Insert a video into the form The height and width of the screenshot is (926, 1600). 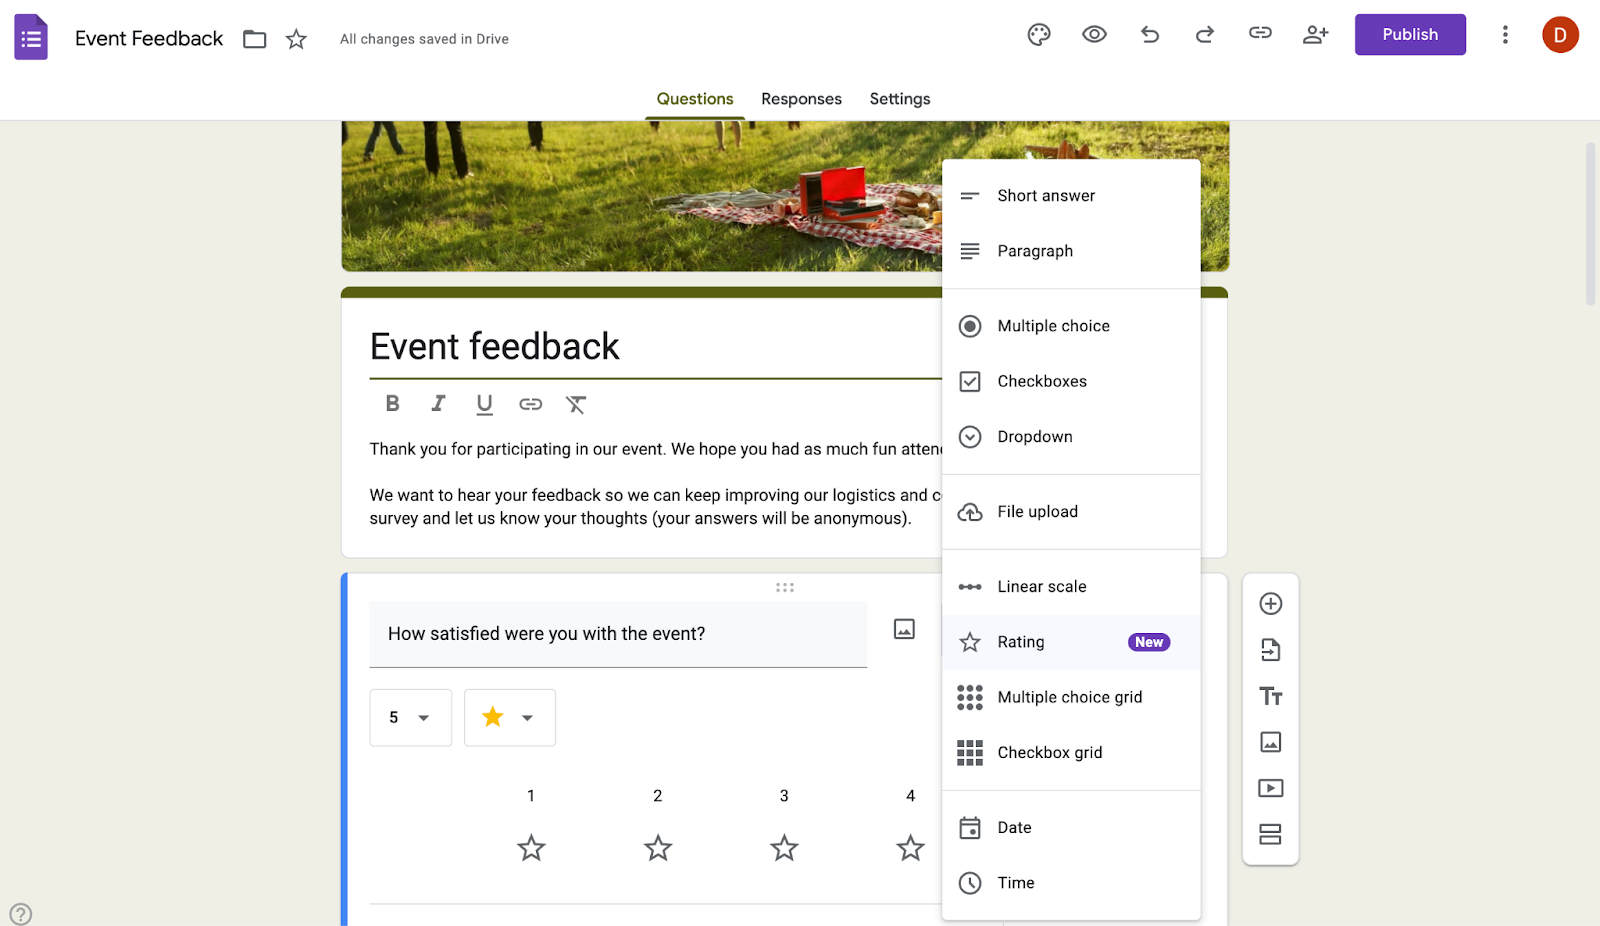coord(1270,788)
